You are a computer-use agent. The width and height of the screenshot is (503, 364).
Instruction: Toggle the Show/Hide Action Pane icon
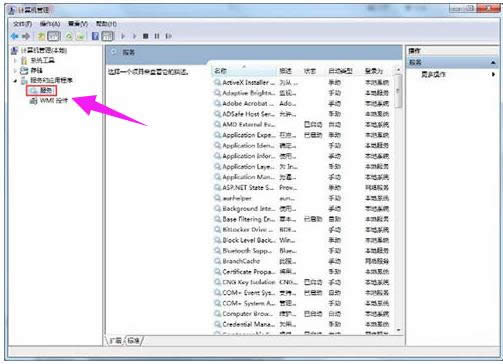107,36
